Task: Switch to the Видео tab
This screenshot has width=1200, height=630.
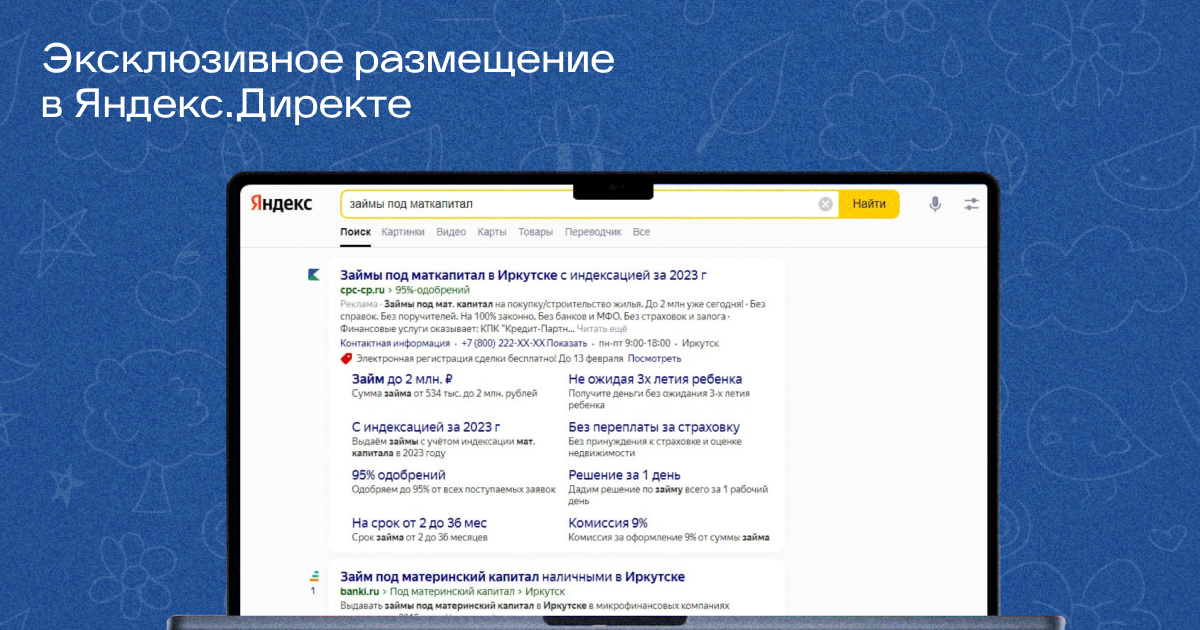Action: (451, 232)
